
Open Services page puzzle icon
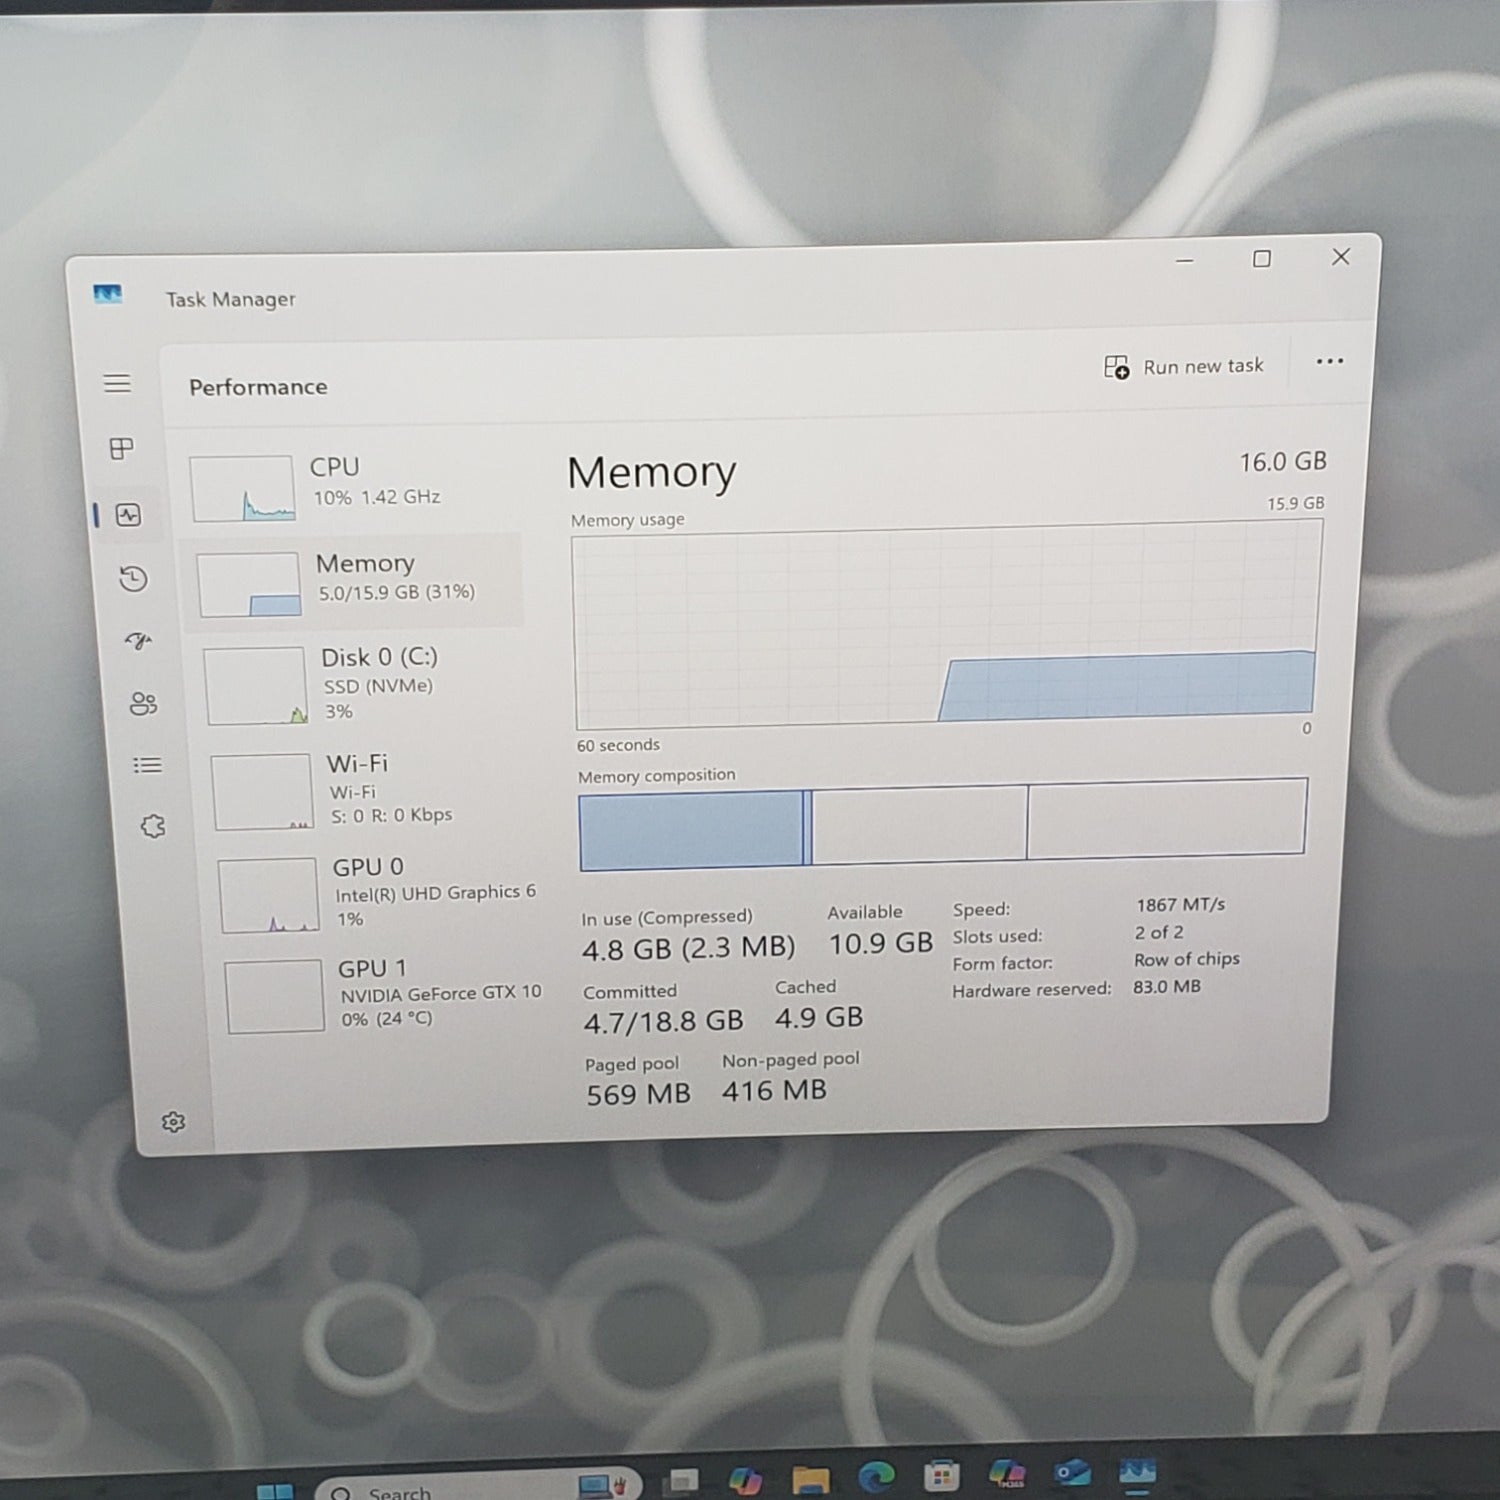tap(152, 827)
